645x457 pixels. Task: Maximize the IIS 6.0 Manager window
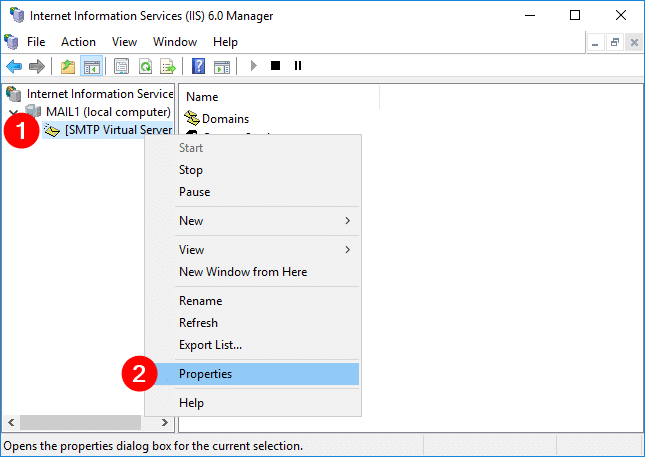pyautogui.click(x=575, y=16)
